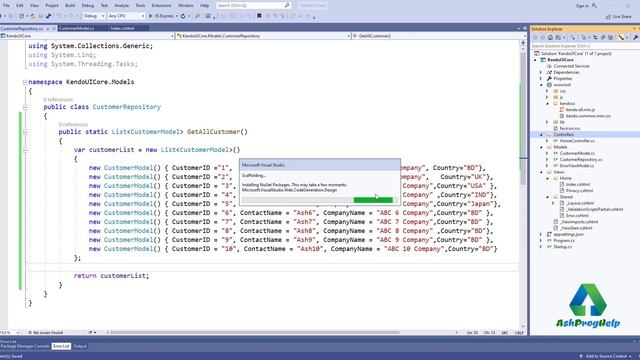Screen dimensions: 640x360
Task: Click the Search Solution Explorer field
Action: pyautogui.click(x=584, y=46)
